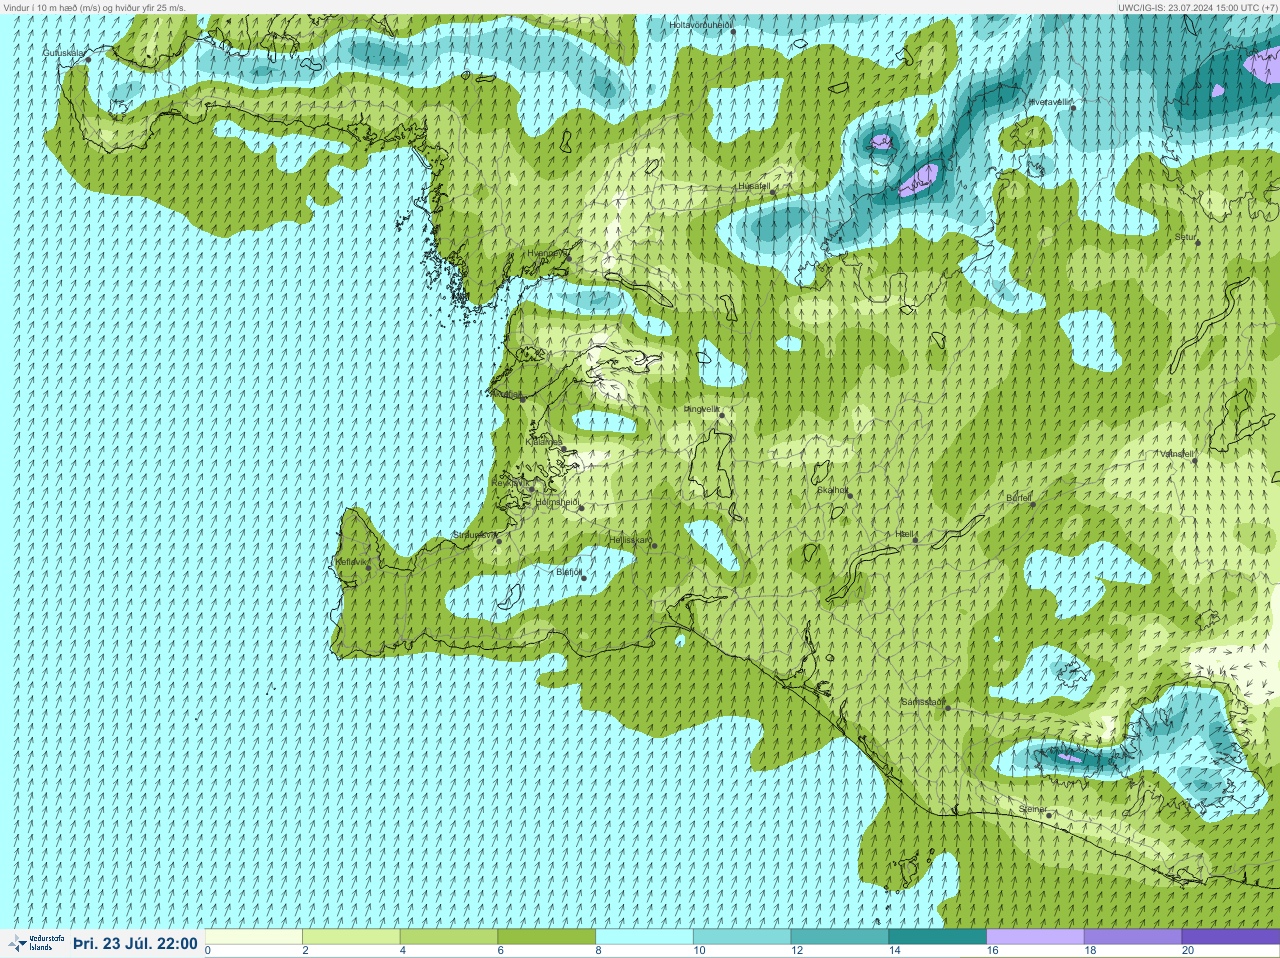Select the Holtavörðuheiði station marker

coord(733,31)
